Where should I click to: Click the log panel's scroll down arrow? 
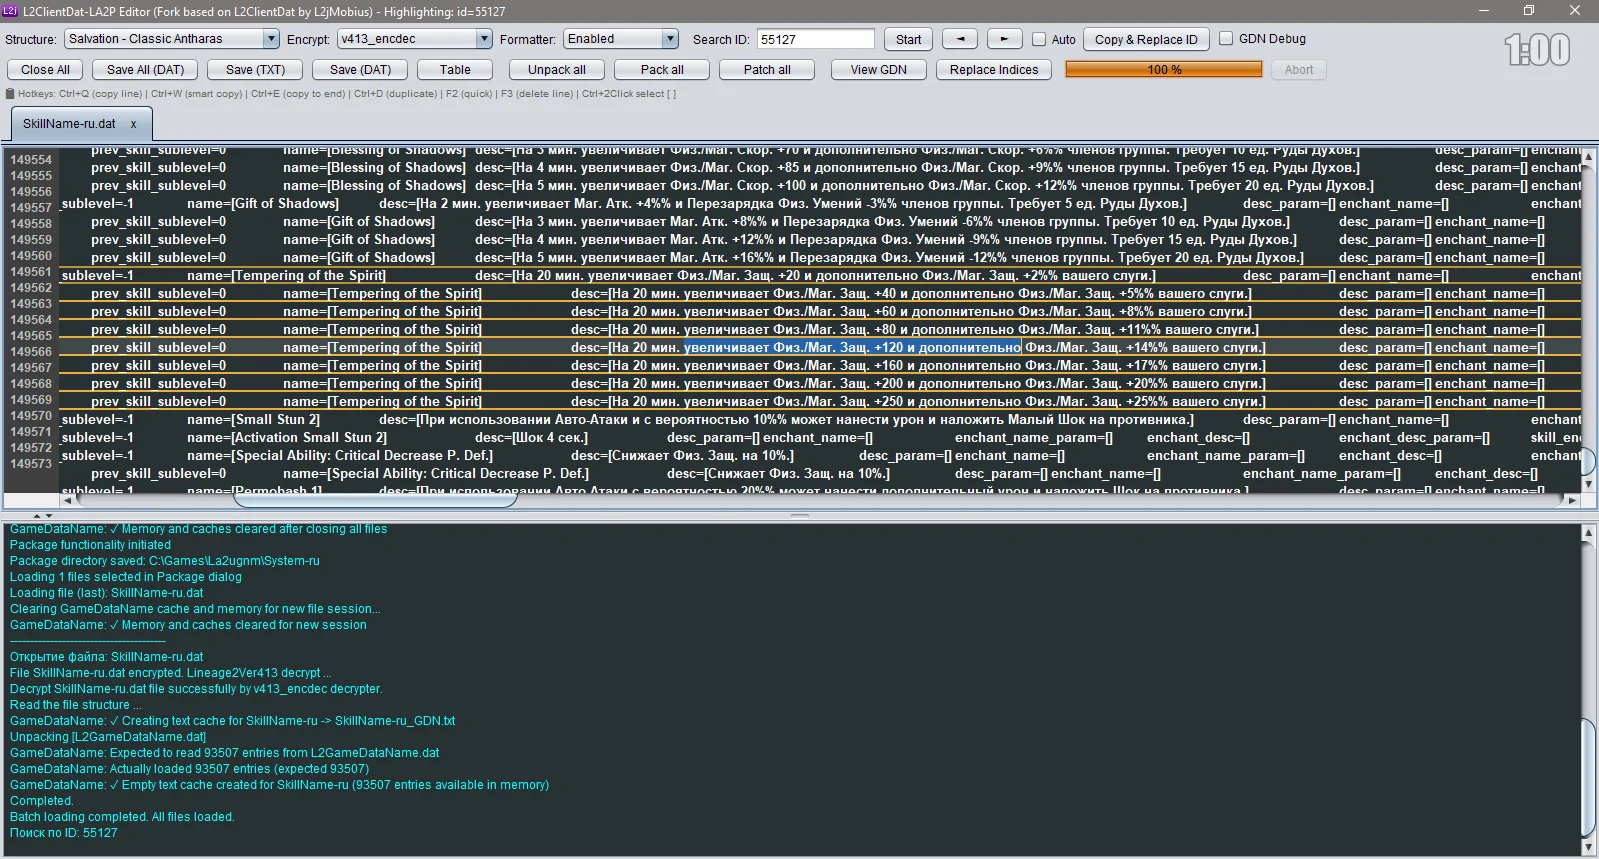click(1588, 847)
